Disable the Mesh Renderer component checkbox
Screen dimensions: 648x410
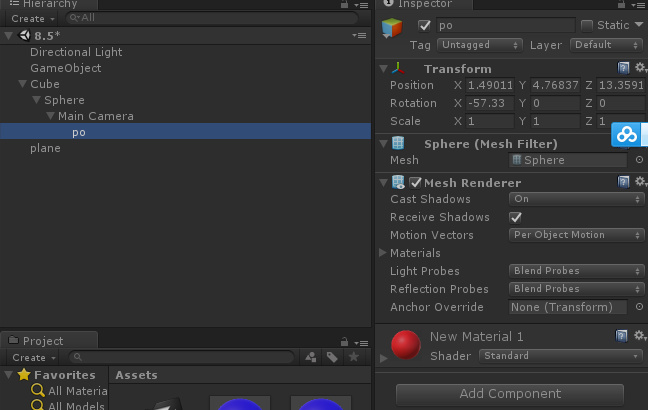coord(415,182)
